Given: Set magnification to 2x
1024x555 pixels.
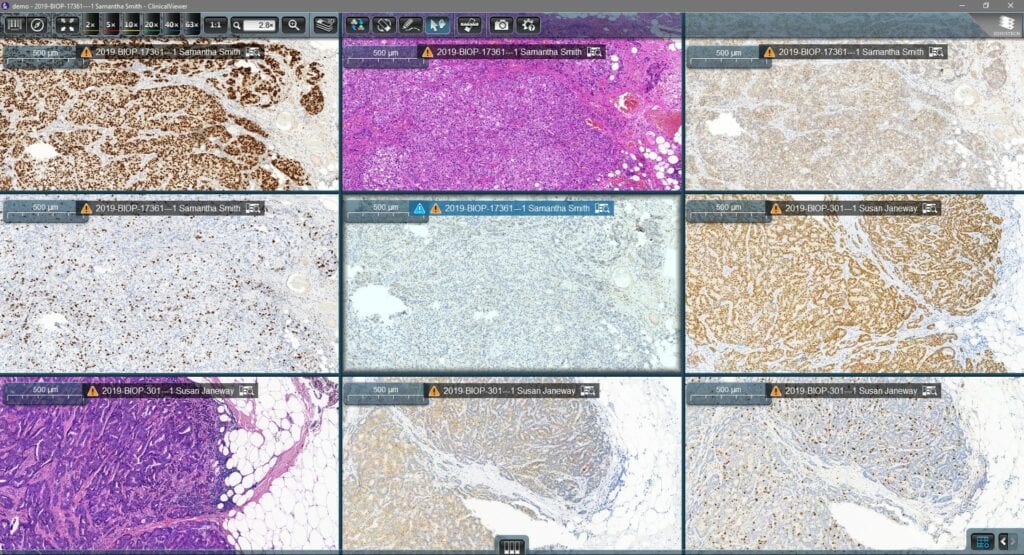Looking at the screenshot, I should click(91, 25).
